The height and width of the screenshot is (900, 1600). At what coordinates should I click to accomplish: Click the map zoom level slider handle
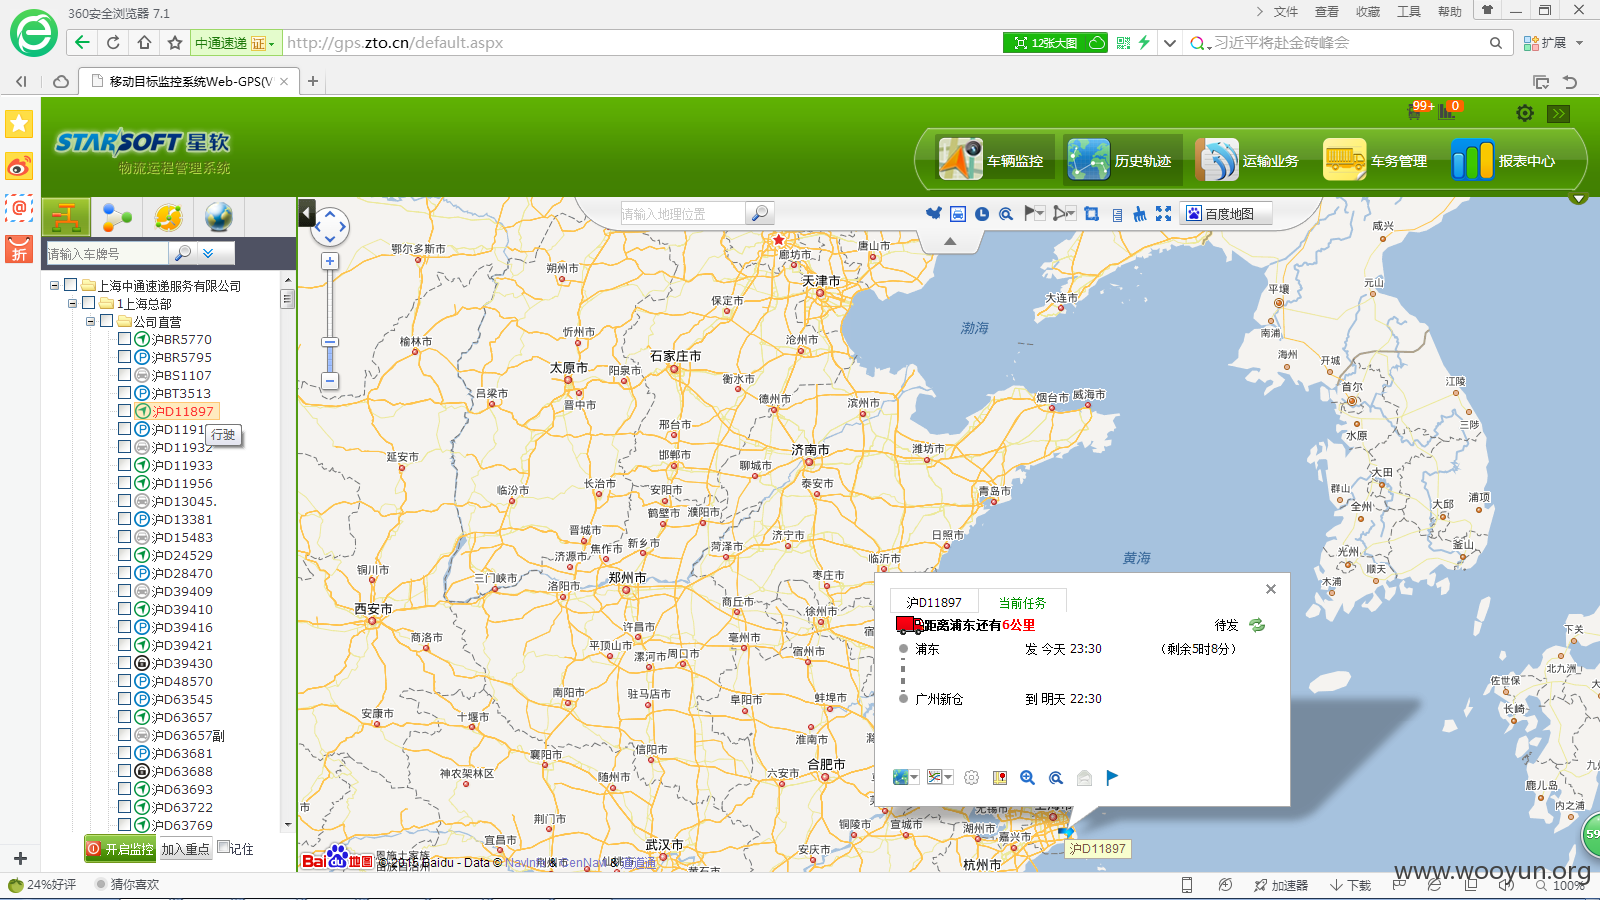(330, 342)
